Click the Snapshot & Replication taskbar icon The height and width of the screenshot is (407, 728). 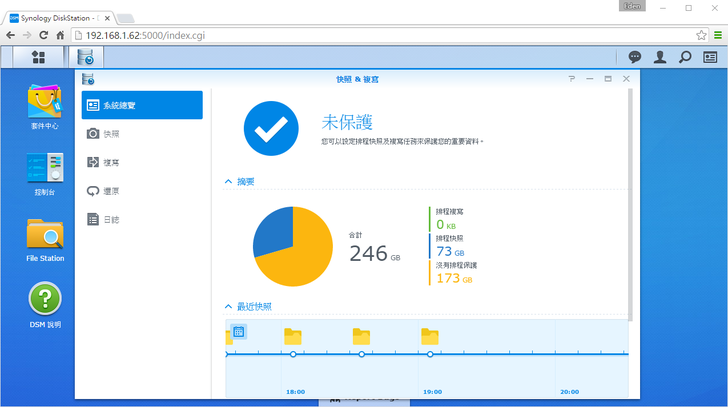pos(86,57)
